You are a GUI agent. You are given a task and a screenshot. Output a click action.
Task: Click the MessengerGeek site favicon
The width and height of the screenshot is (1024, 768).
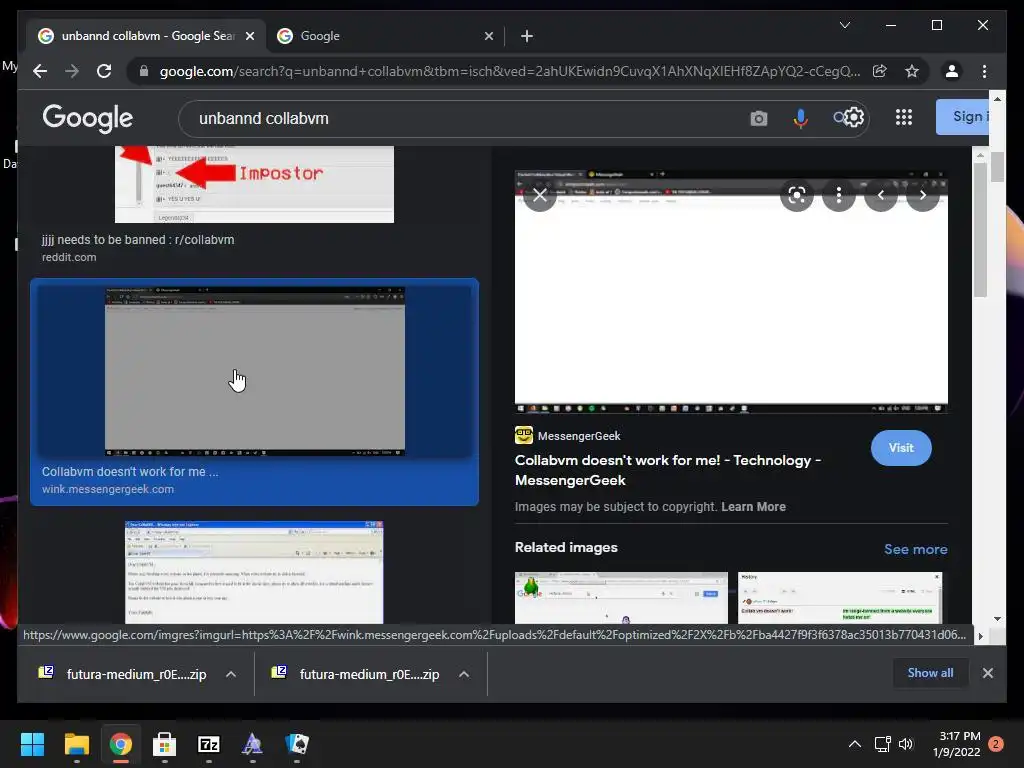(524, 435)
